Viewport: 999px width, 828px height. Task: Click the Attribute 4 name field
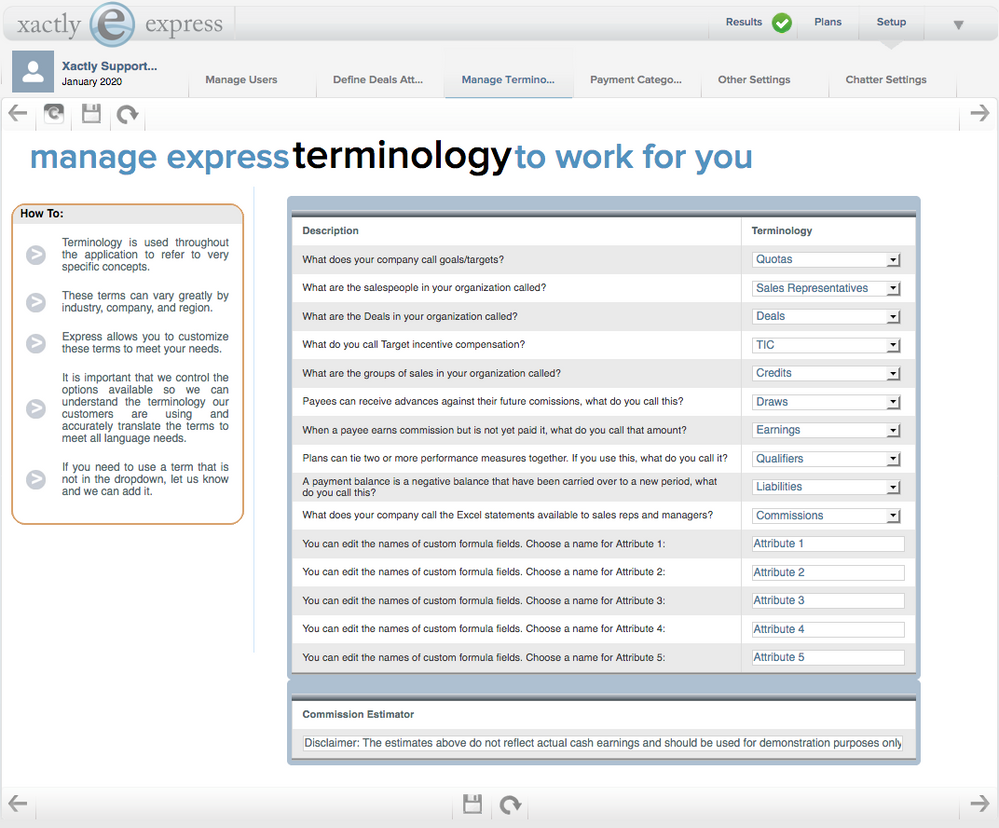point(828,629)
